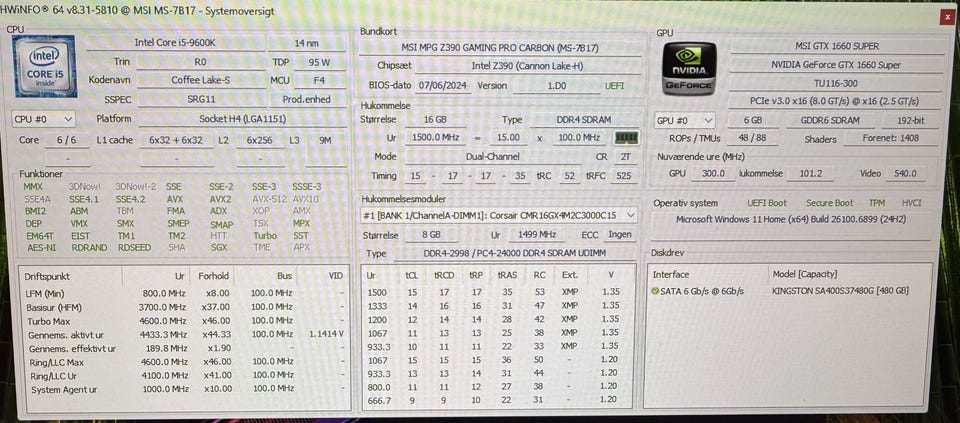The image size is (960, 423).
Task: Click the MSI GTX 1660 SUPER field
Action: tap(836, 46)
